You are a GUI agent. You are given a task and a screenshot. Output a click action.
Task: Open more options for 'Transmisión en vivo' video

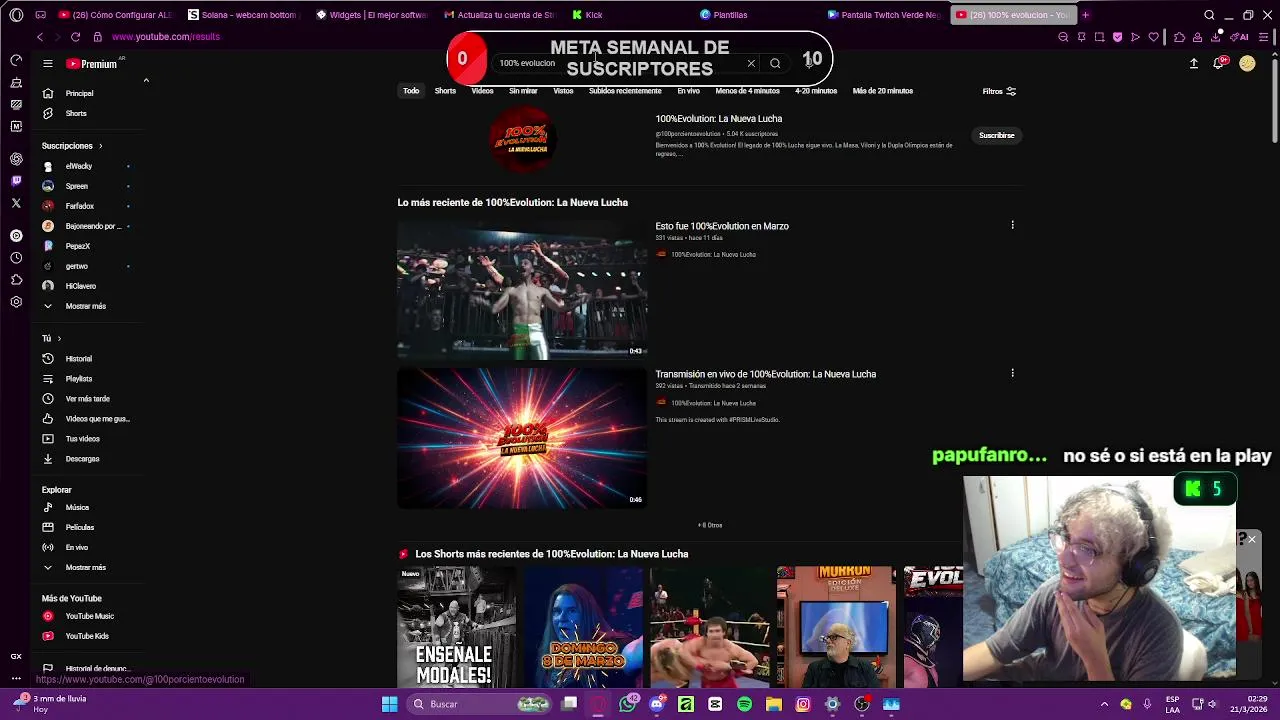pos(1012,373)
